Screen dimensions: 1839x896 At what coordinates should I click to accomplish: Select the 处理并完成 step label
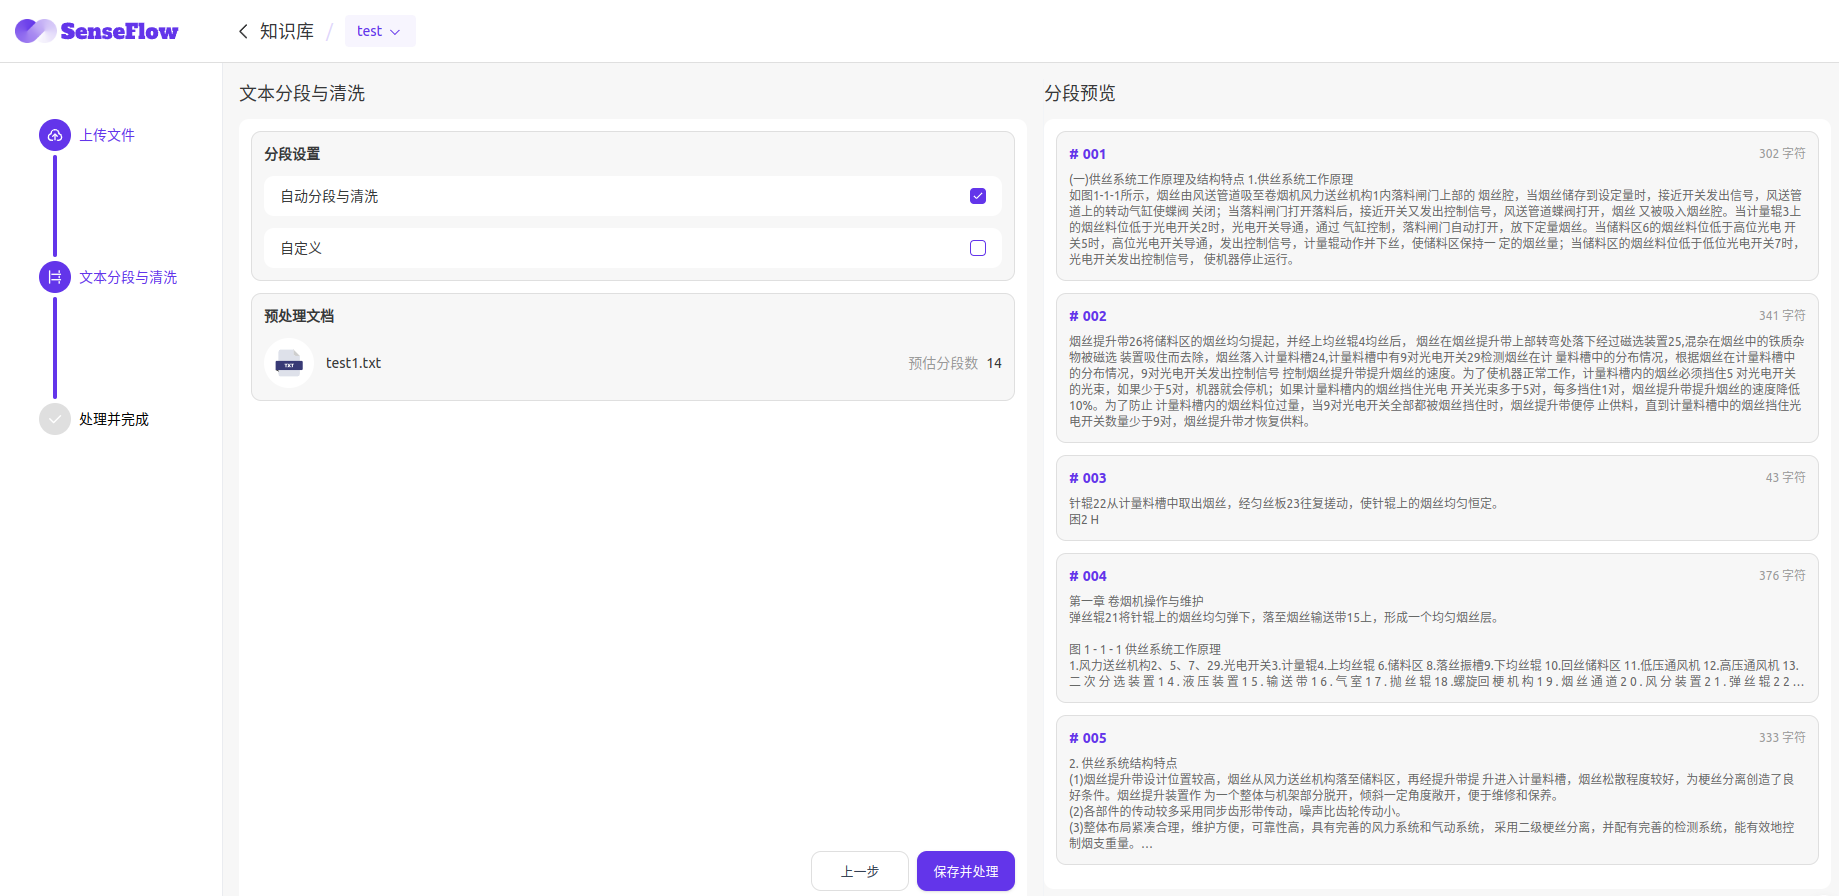114,419
